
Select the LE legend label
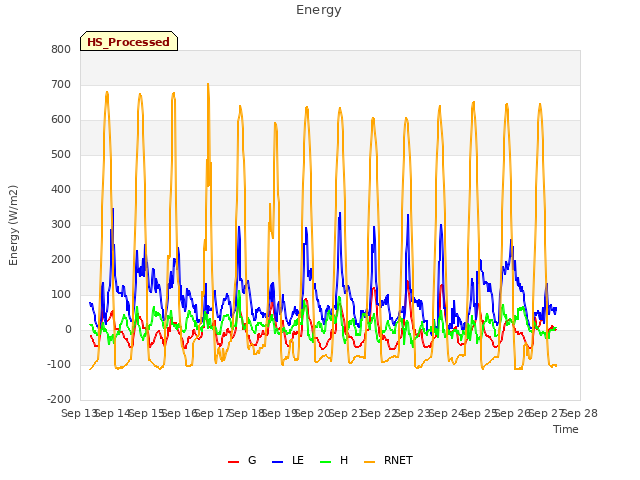pos(298,460)
